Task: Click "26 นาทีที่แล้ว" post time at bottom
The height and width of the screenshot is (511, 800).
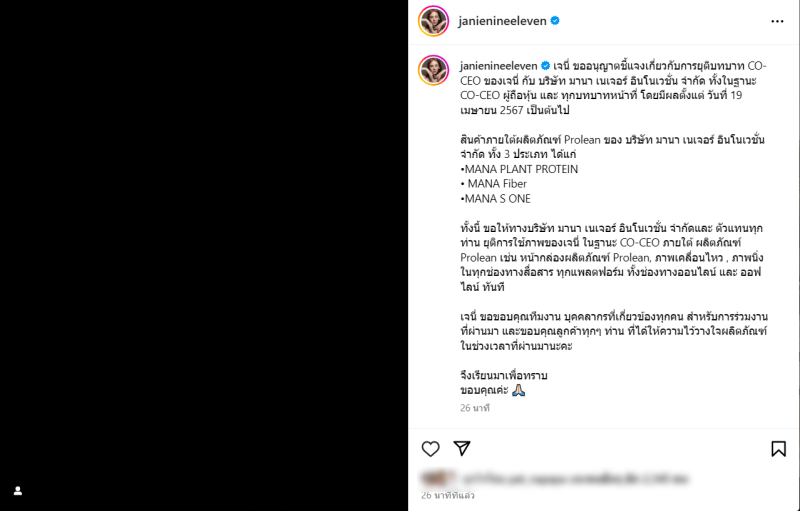Action: (x=447, y=495)
